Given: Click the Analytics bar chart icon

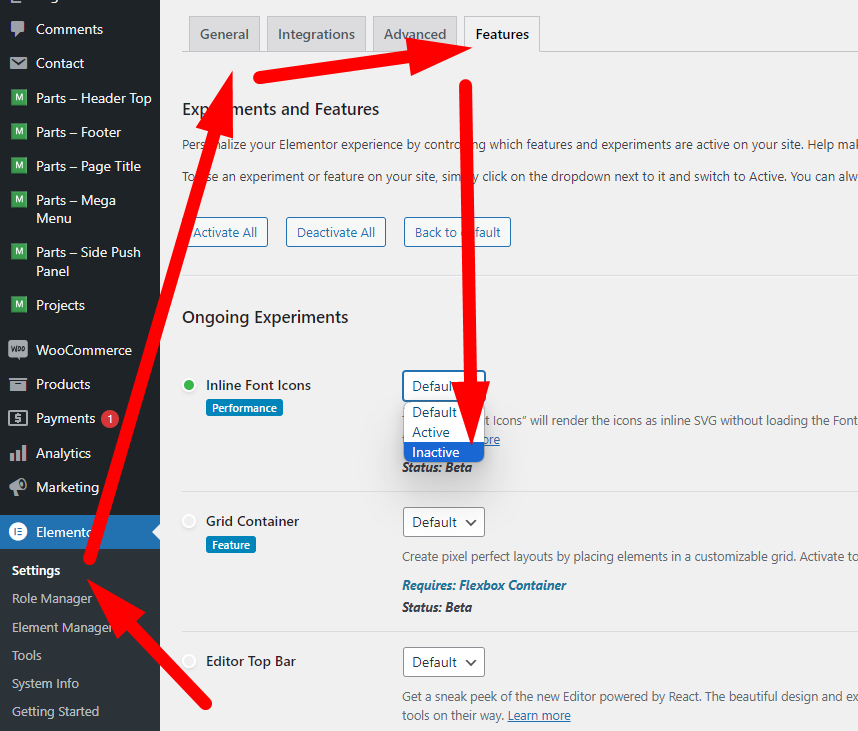Looking at the screenshot, I should (x=18, y=453).
